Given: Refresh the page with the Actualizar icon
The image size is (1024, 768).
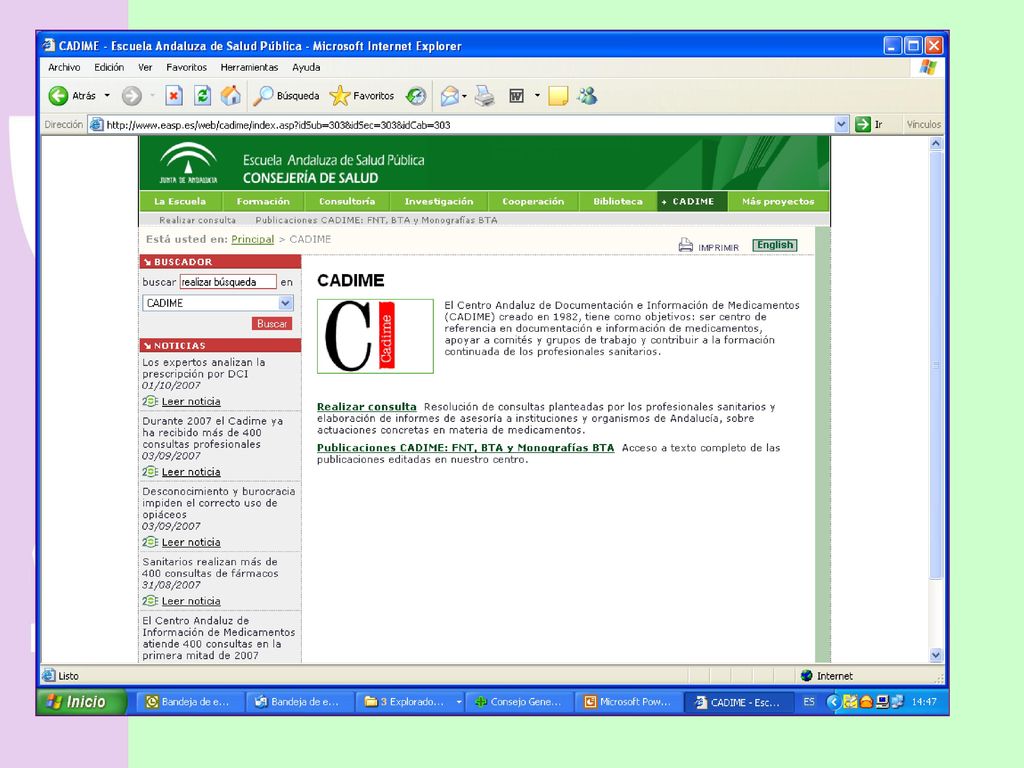Looking at the screenshot, I should (x=202, y=96).
